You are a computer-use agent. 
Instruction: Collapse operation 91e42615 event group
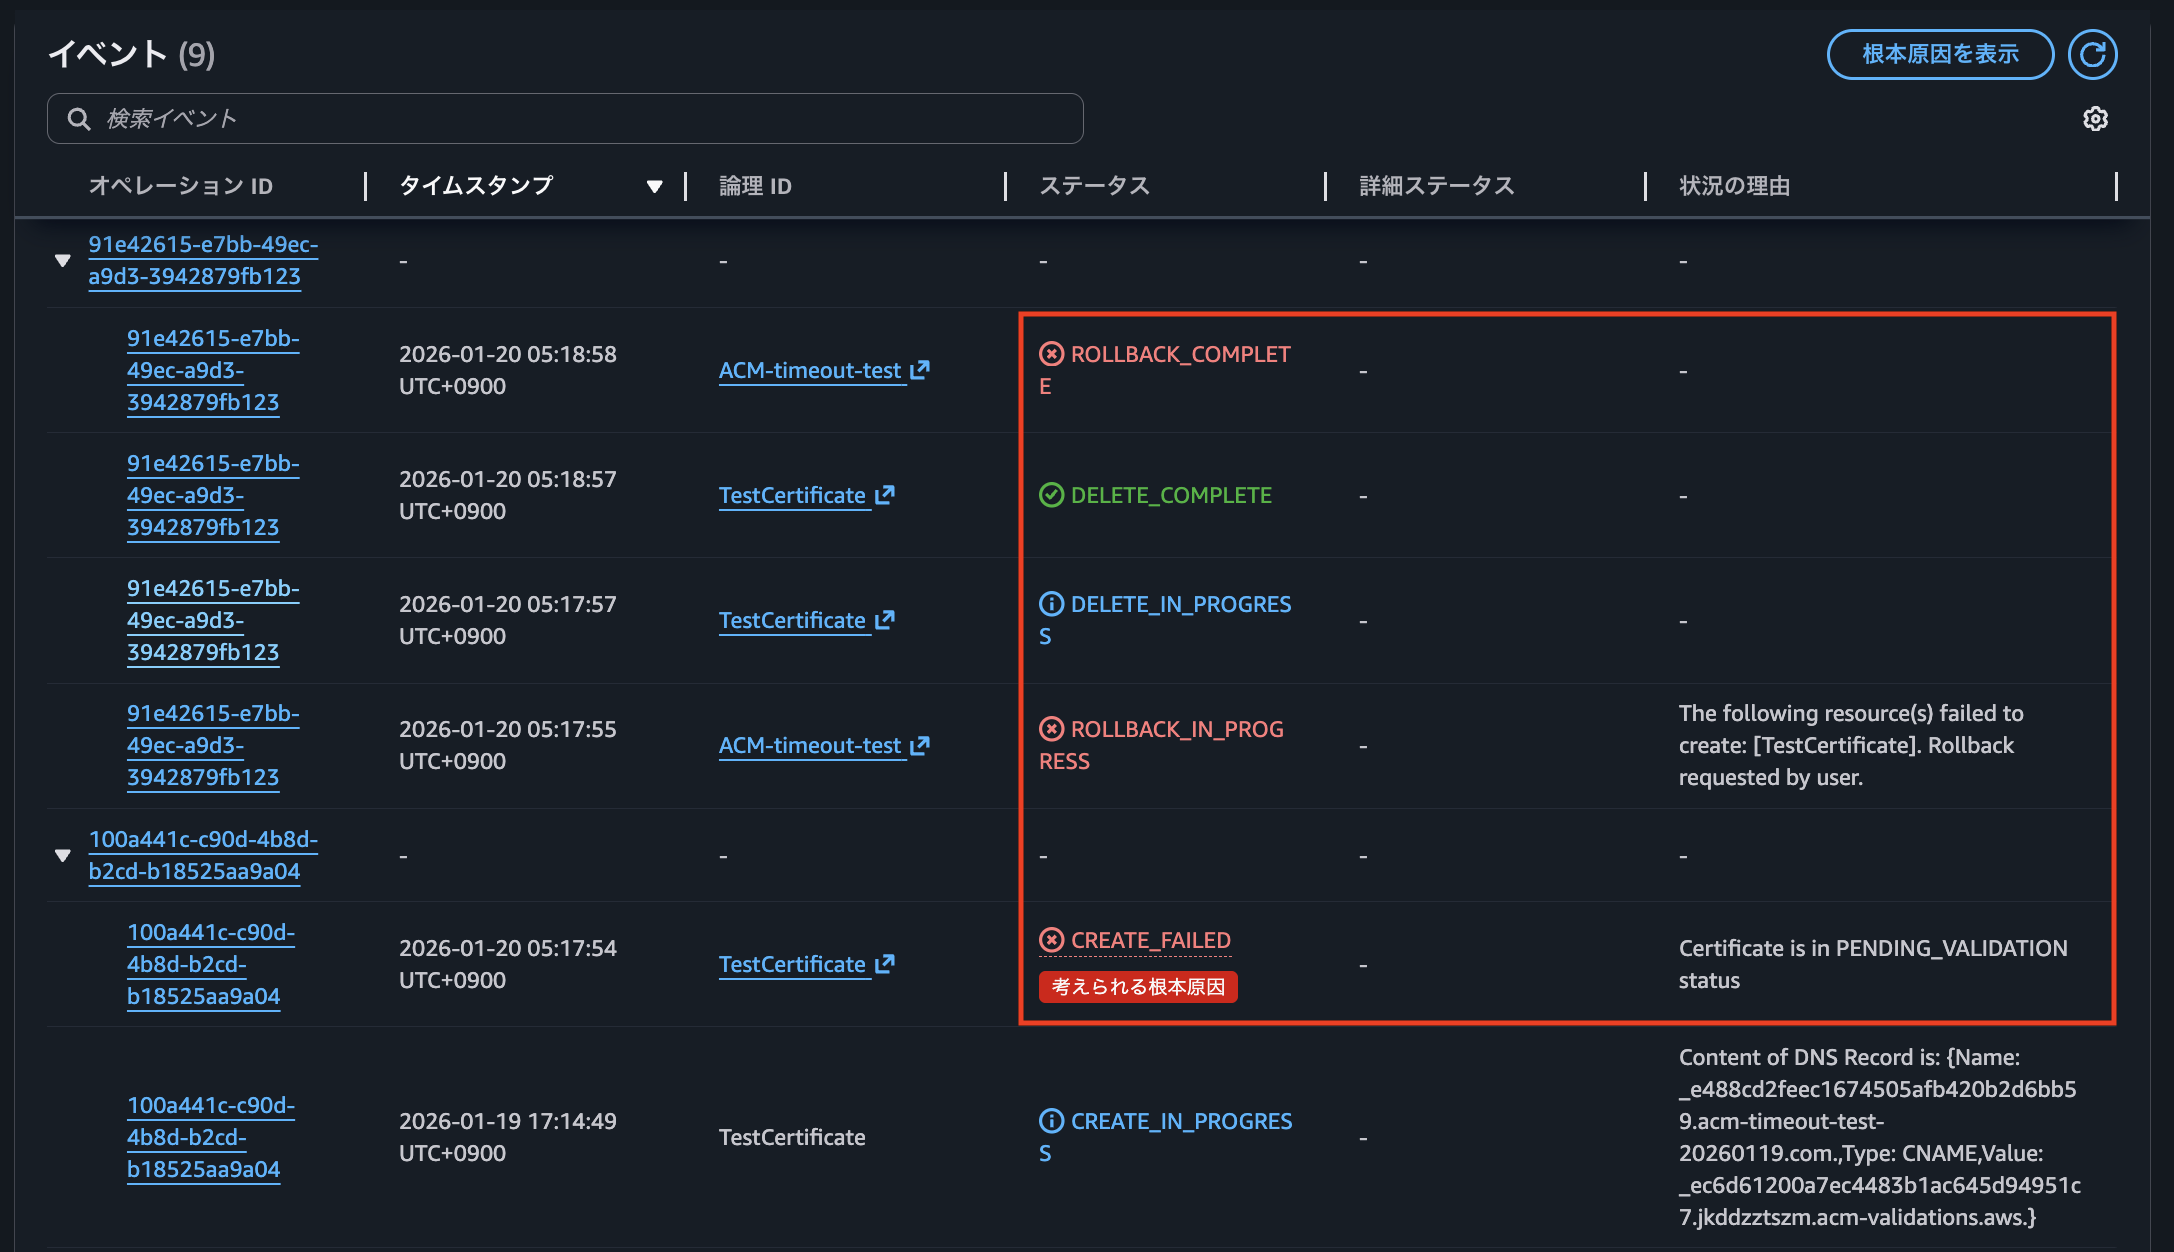click(62, 261)
